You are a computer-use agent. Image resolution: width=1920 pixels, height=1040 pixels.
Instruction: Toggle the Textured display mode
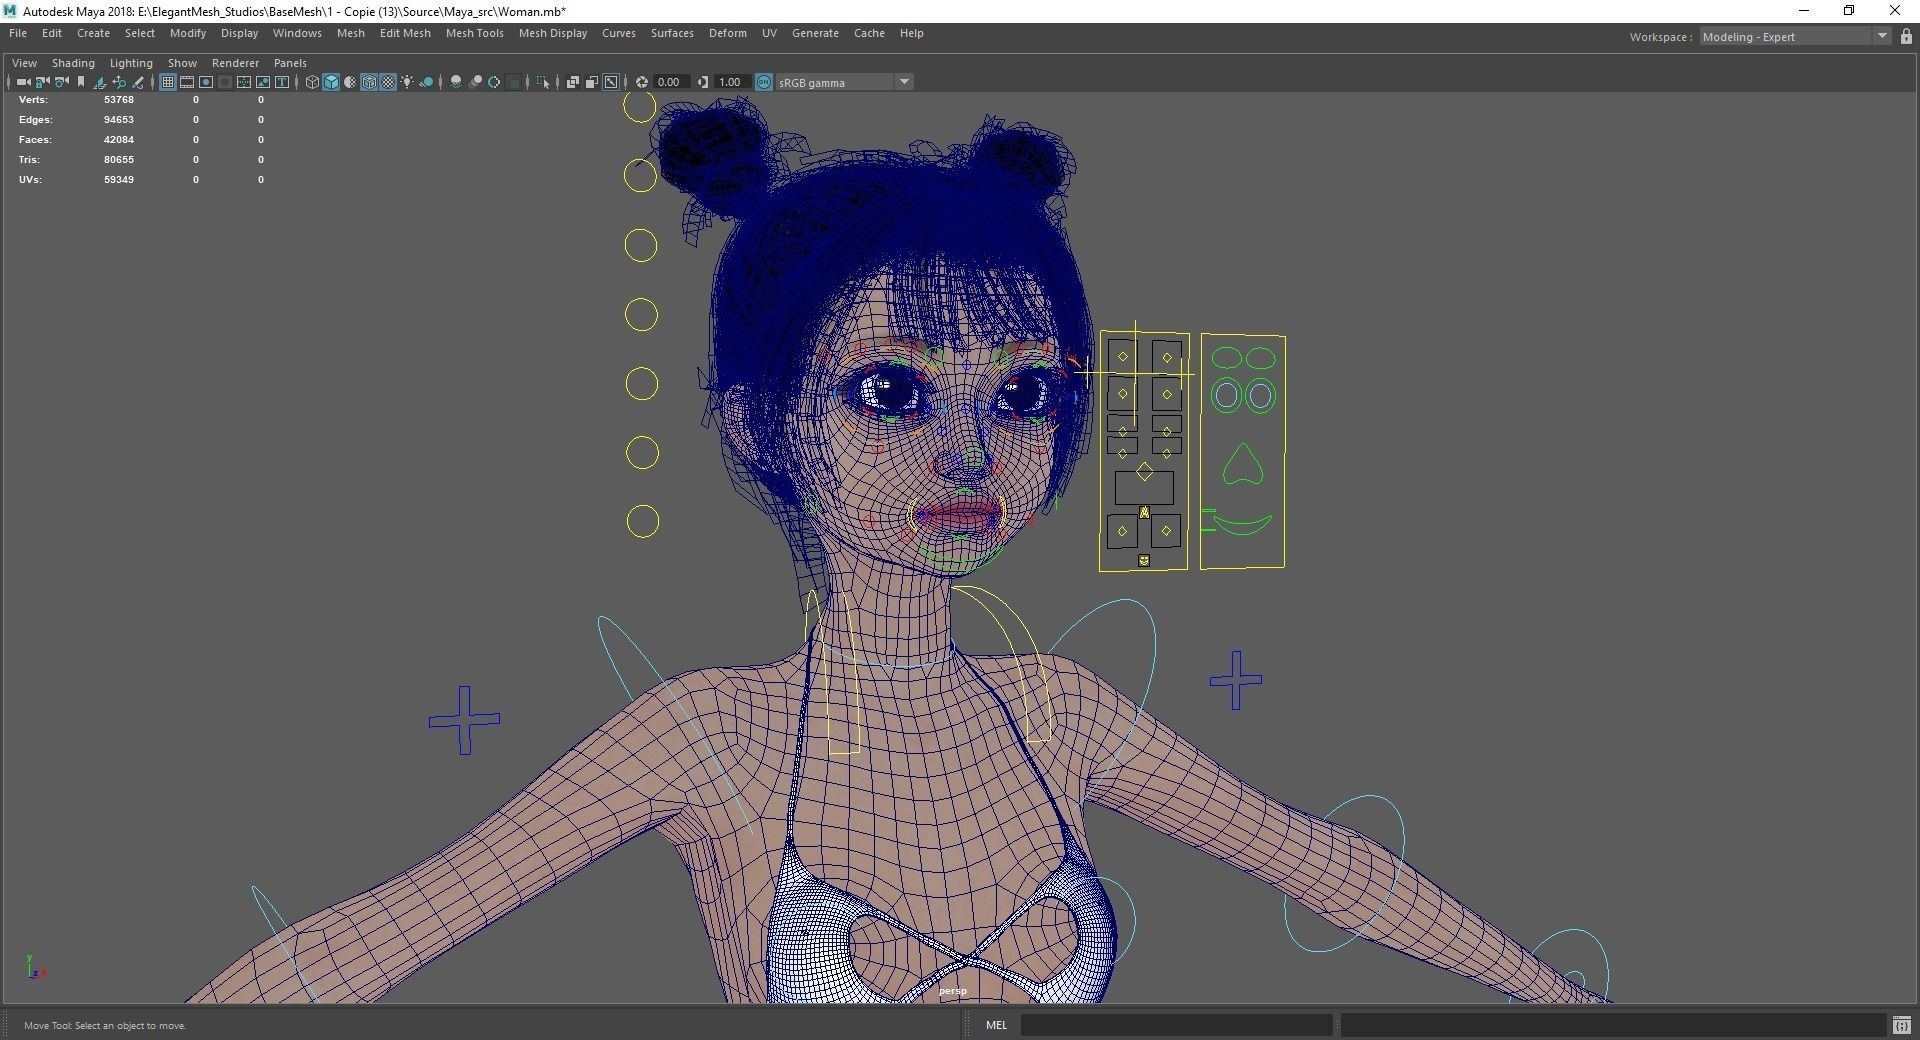388,82
